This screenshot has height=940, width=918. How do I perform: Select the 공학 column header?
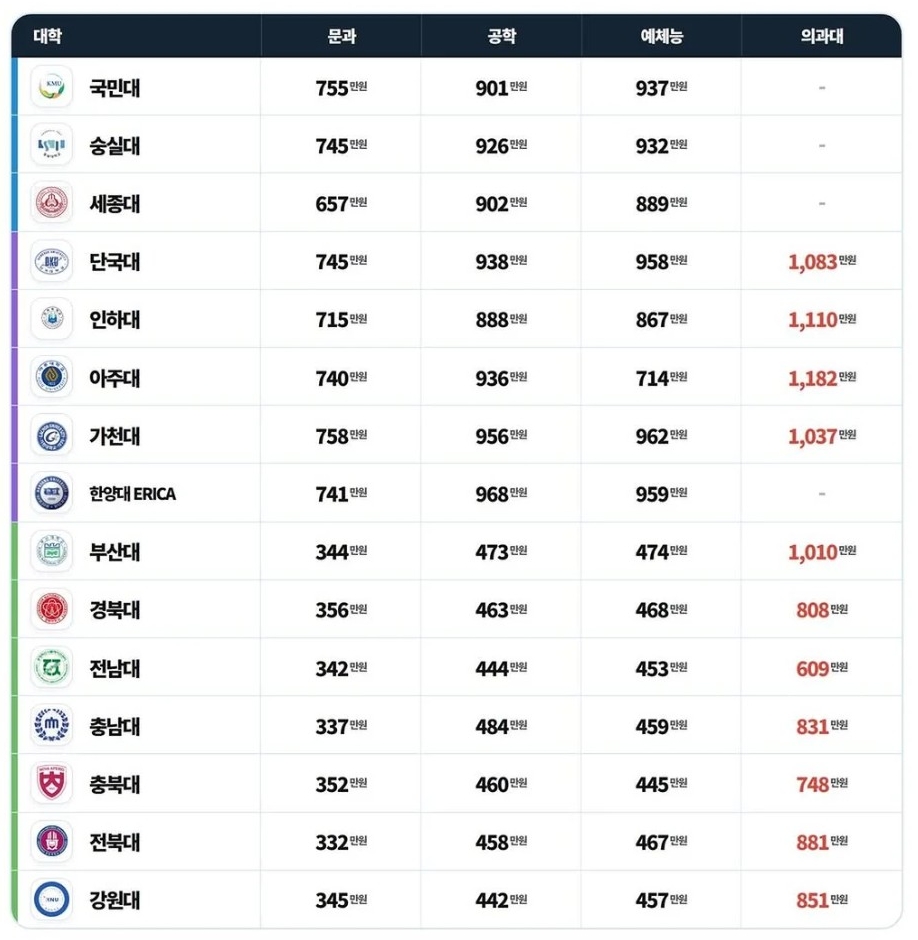coord(501,36)
